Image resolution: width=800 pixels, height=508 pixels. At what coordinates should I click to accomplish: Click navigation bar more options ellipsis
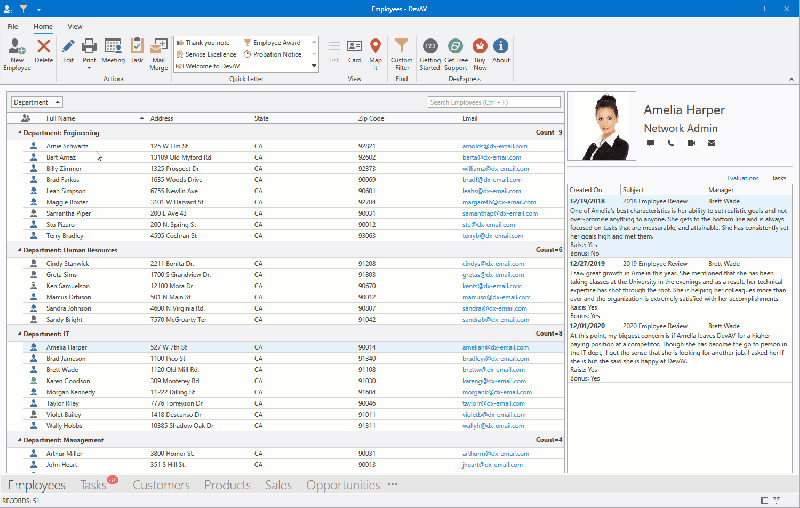[392, 484]
